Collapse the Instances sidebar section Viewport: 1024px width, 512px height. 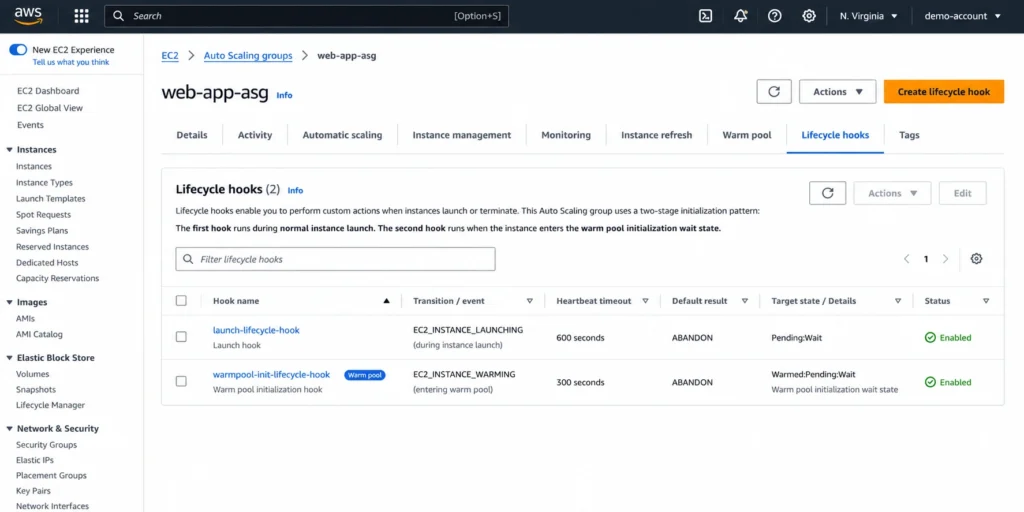tap(9, 150)
